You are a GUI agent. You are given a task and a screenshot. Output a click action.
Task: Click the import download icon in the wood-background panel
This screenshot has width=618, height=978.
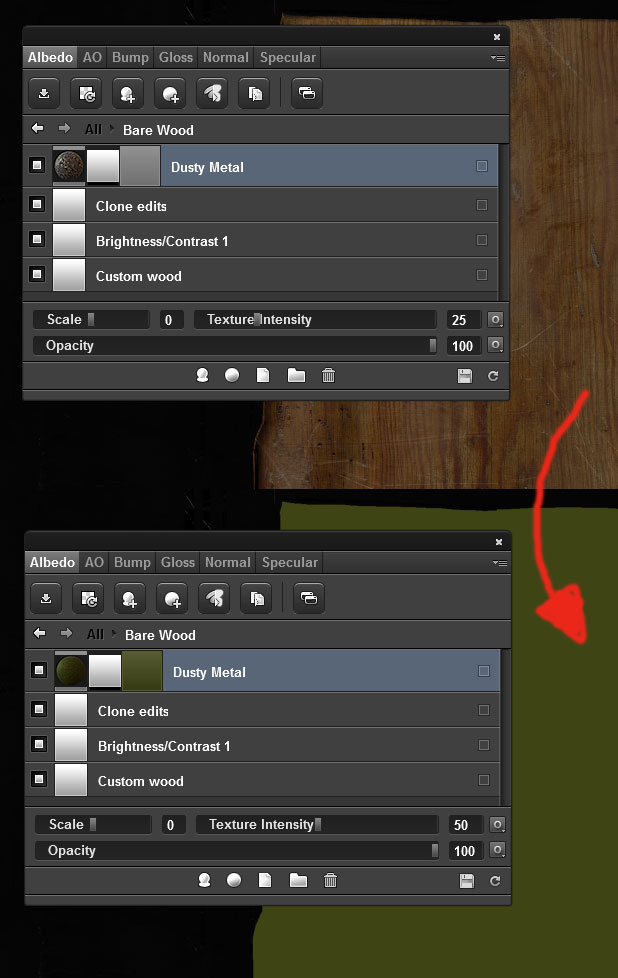[44, 94]
